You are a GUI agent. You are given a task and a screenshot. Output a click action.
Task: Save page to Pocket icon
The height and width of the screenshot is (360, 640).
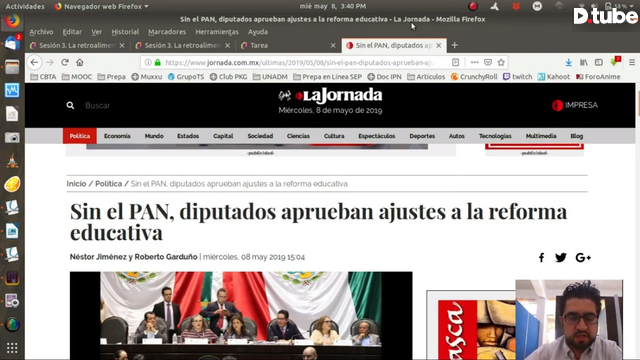pyautogui.click(x=488, y=62)
